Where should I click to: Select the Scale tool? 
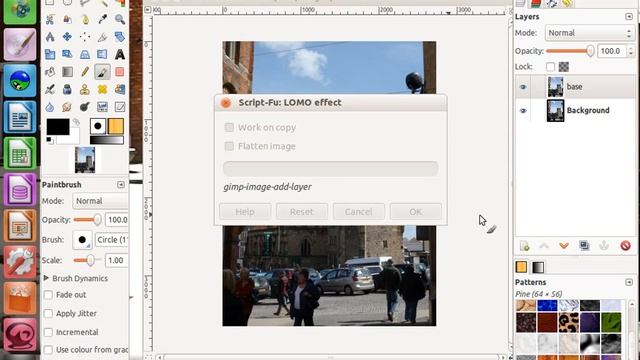pos(50,54)
